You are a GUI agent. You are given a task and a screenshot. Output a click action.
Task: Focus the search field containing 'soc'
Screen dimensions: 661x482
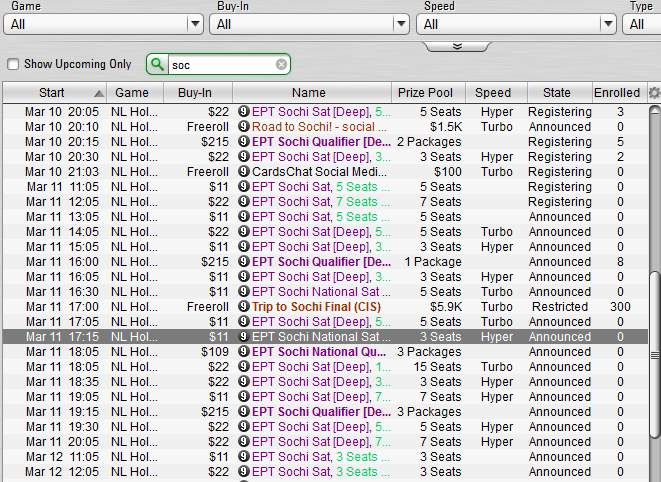click(222, 65)
